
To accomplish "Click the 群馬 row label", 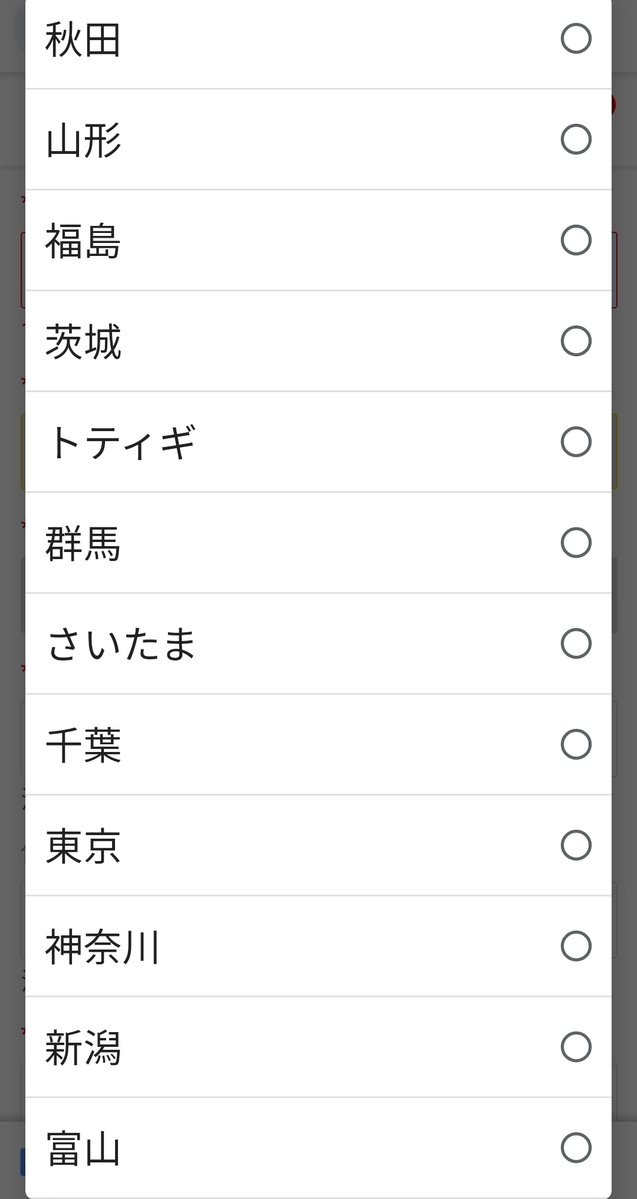I will coord(83,544).
